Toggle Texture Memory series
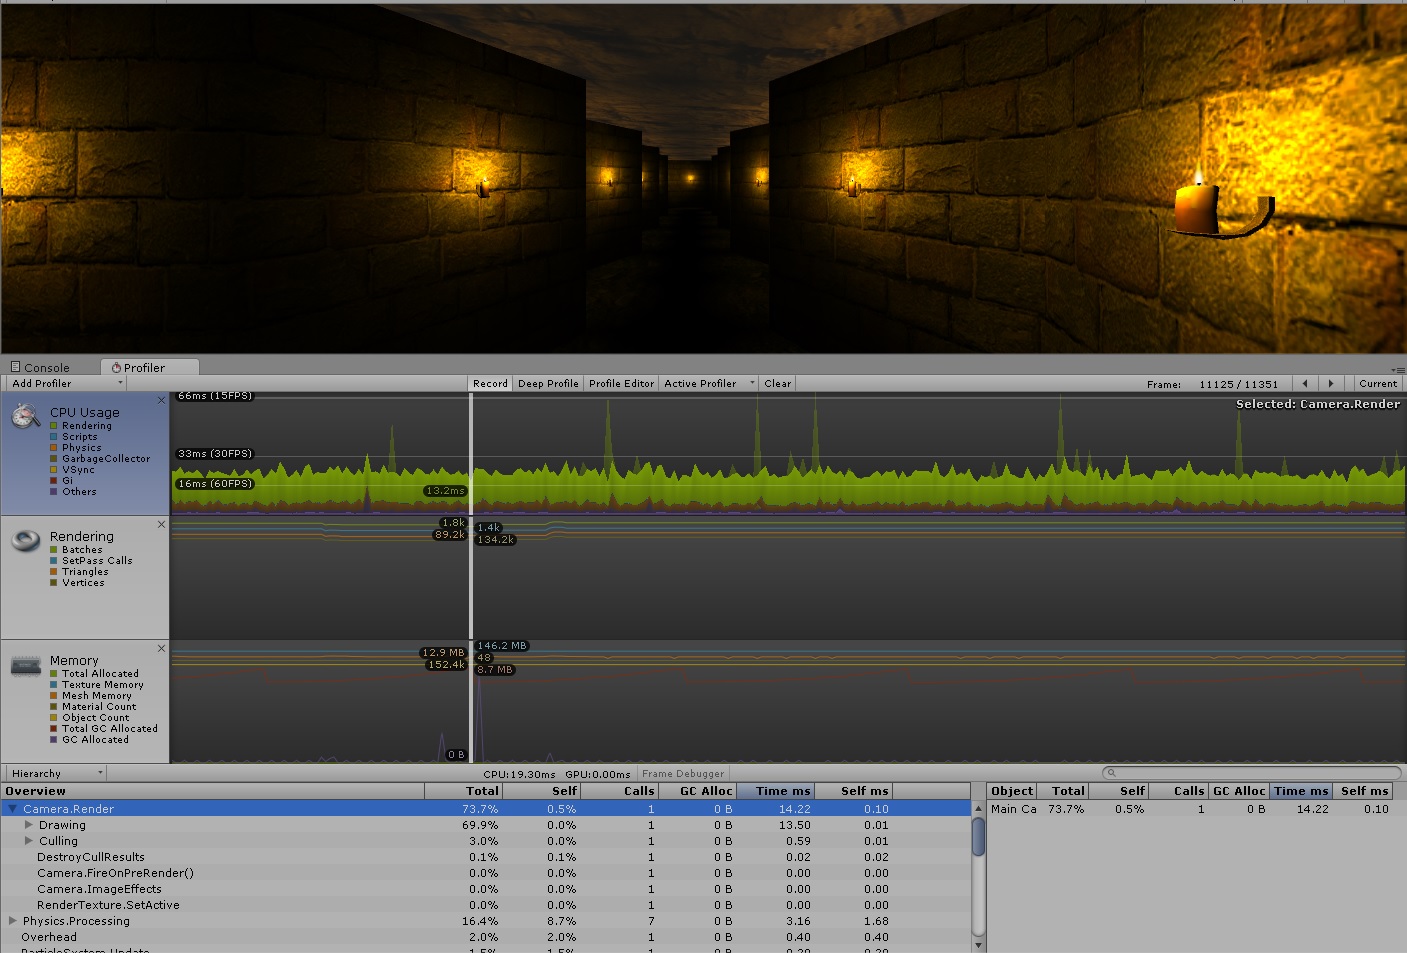 pyautogui.click(x=54, y=685)
